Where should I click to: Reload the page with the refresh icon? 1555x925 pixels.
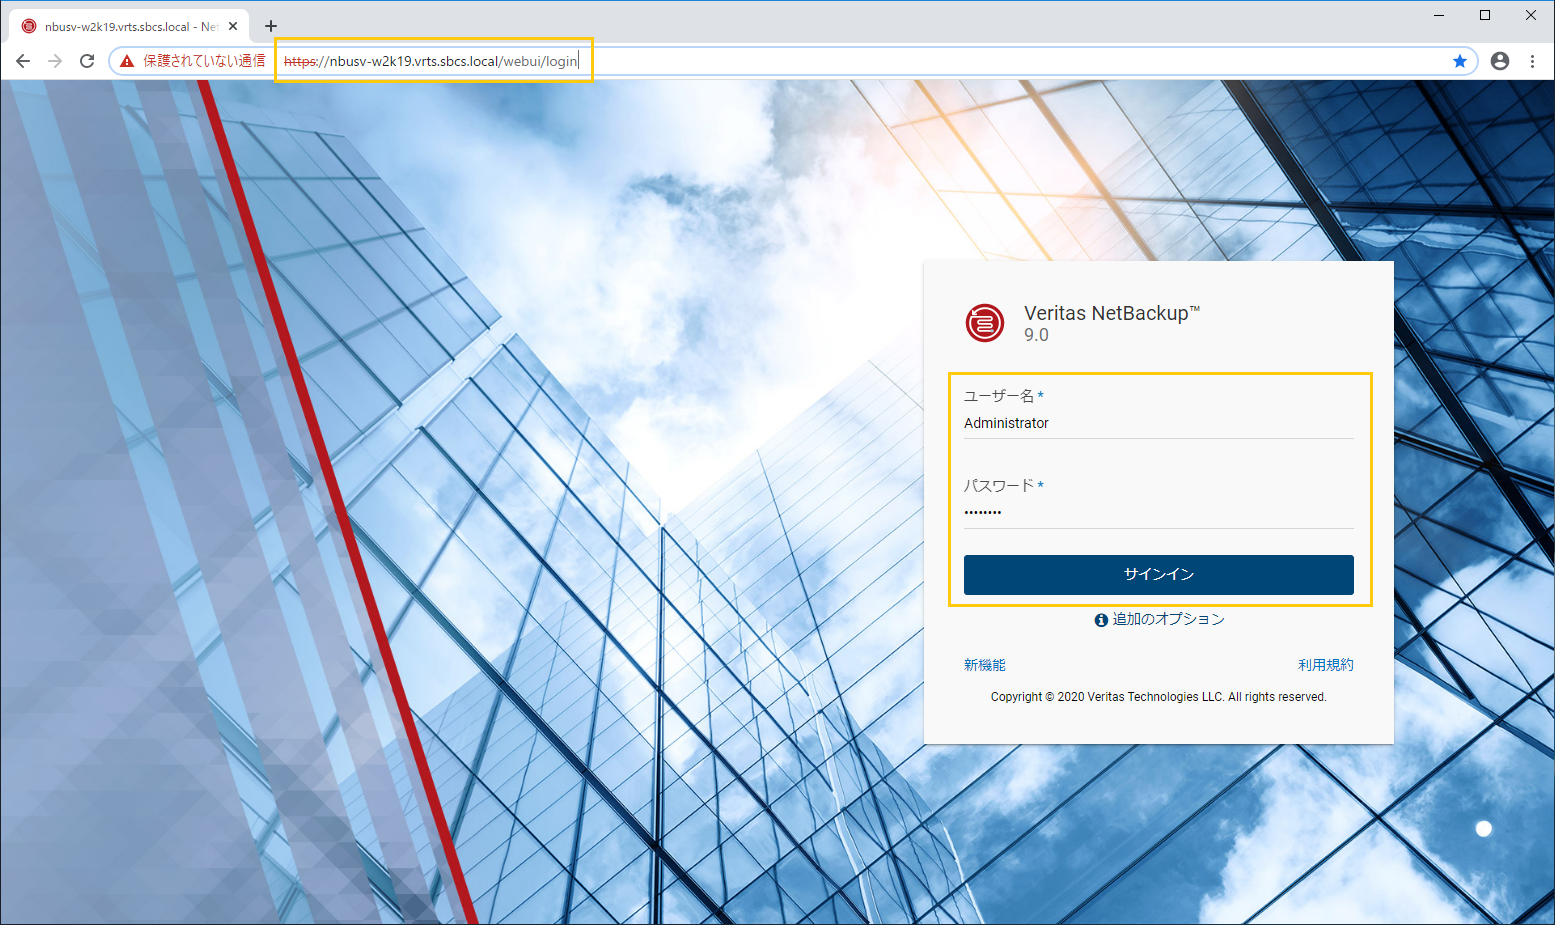(87, 61)
